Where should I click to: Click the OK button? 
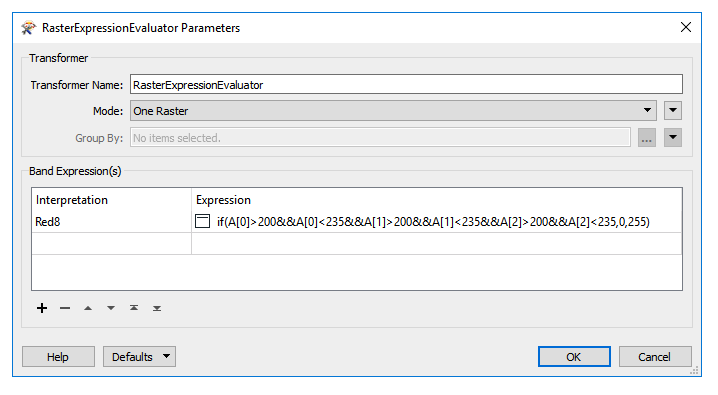[x=574, y=356]
